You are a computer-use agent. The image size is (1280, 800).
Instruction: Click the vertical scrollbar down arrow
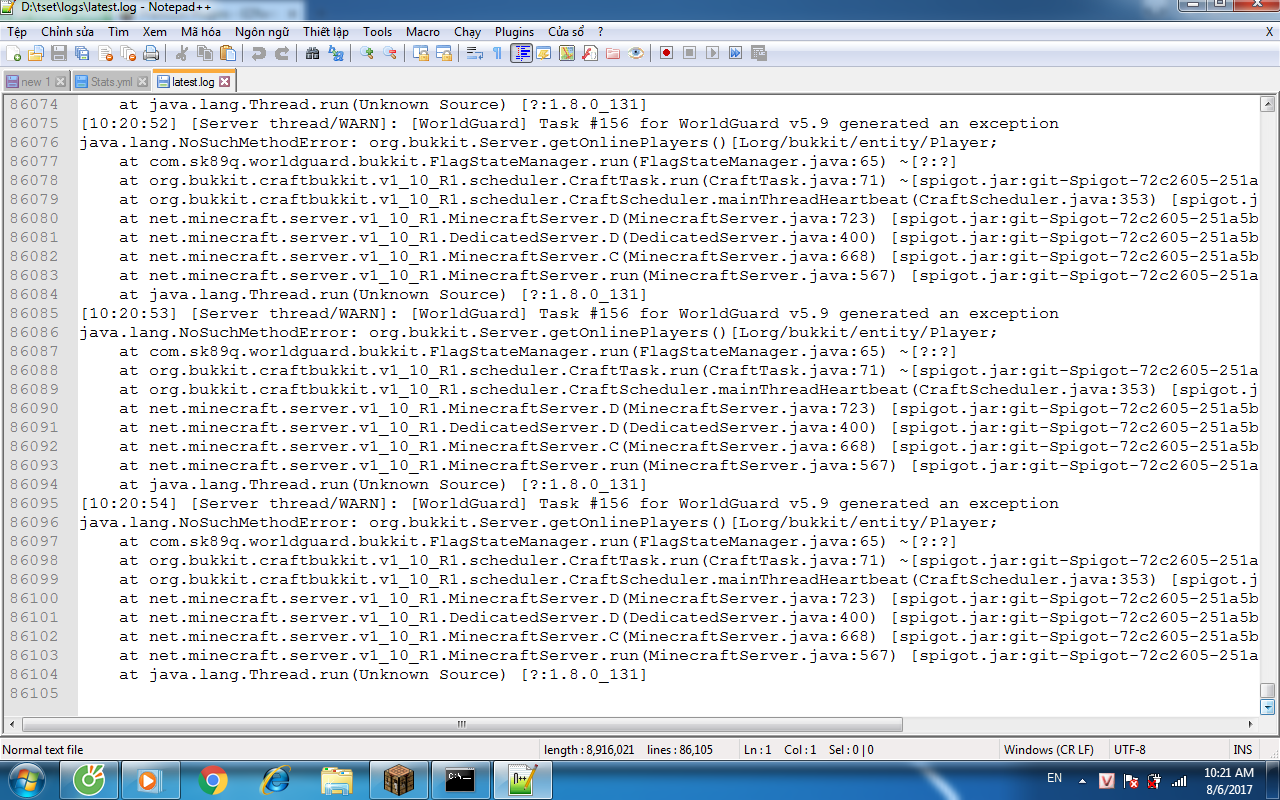pos(1267,707)
